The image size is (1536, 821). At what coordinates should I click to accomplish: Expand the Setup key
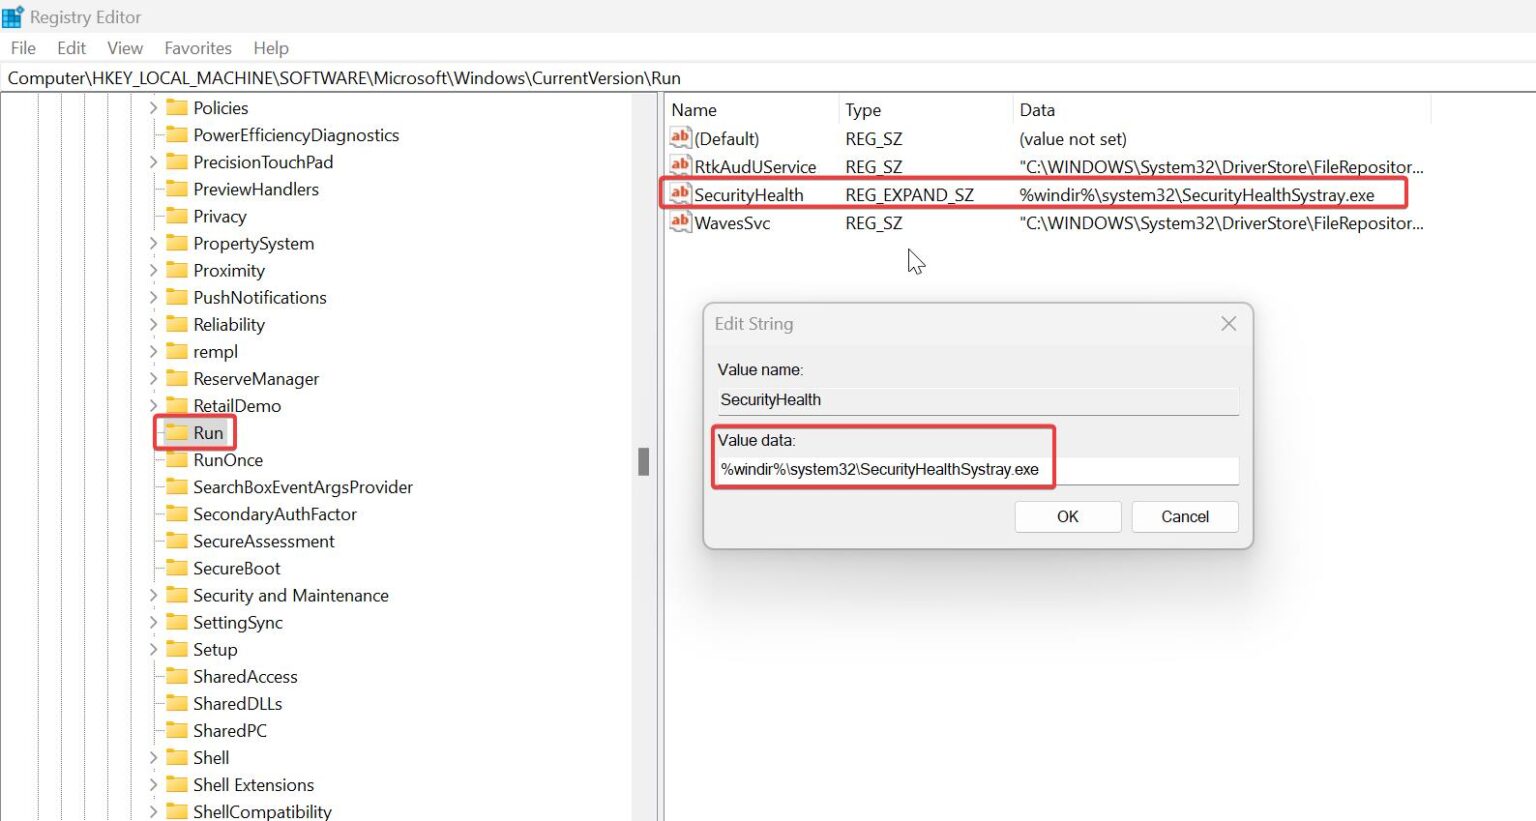153,649
